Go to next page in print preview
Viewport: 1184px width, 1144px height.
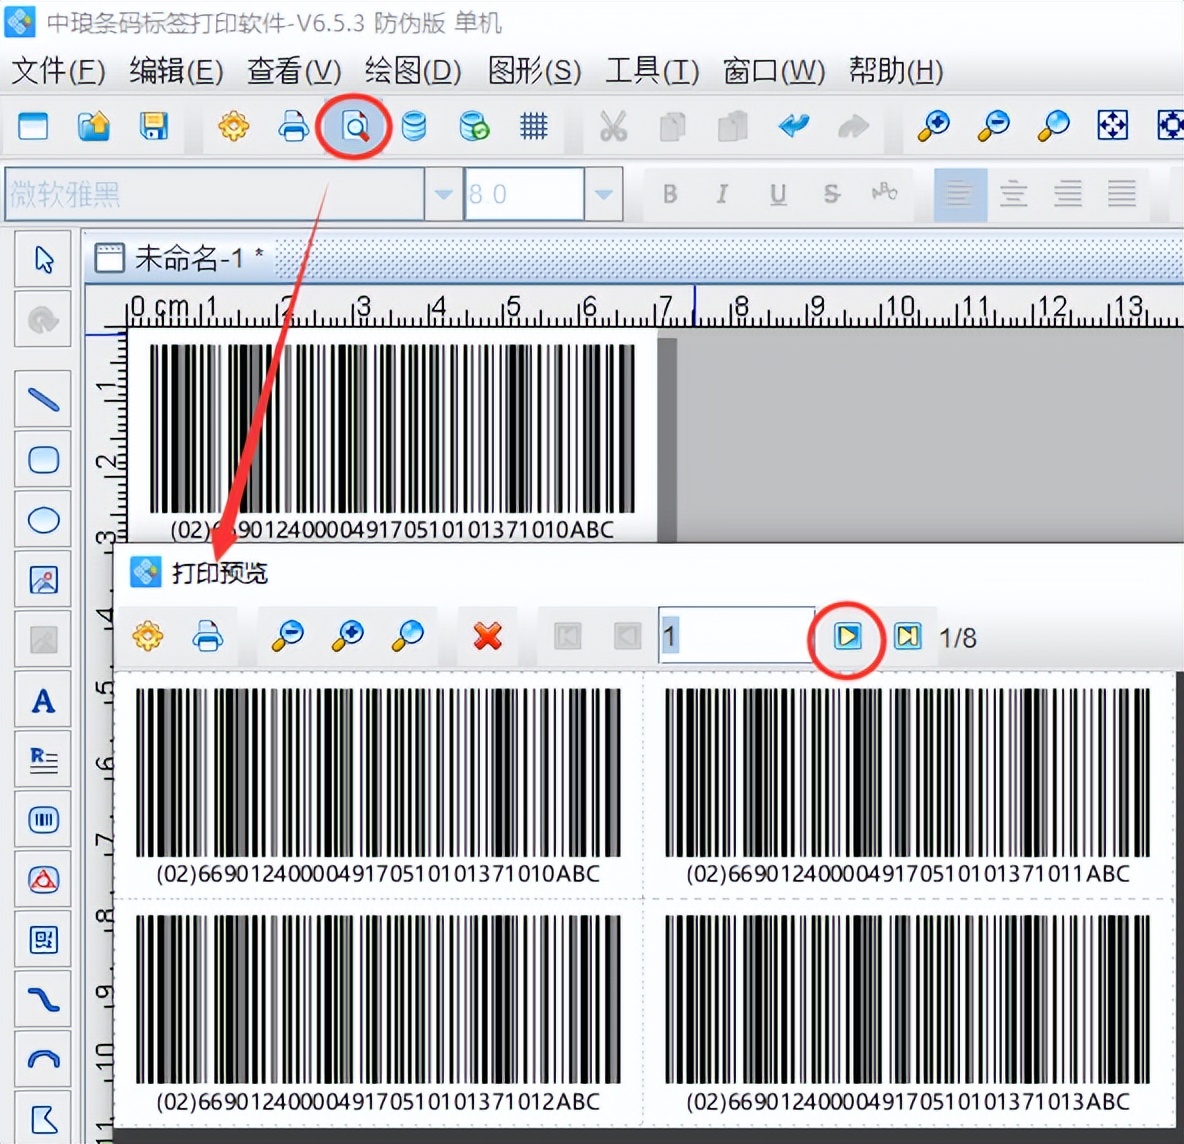(x=847, y=636)
